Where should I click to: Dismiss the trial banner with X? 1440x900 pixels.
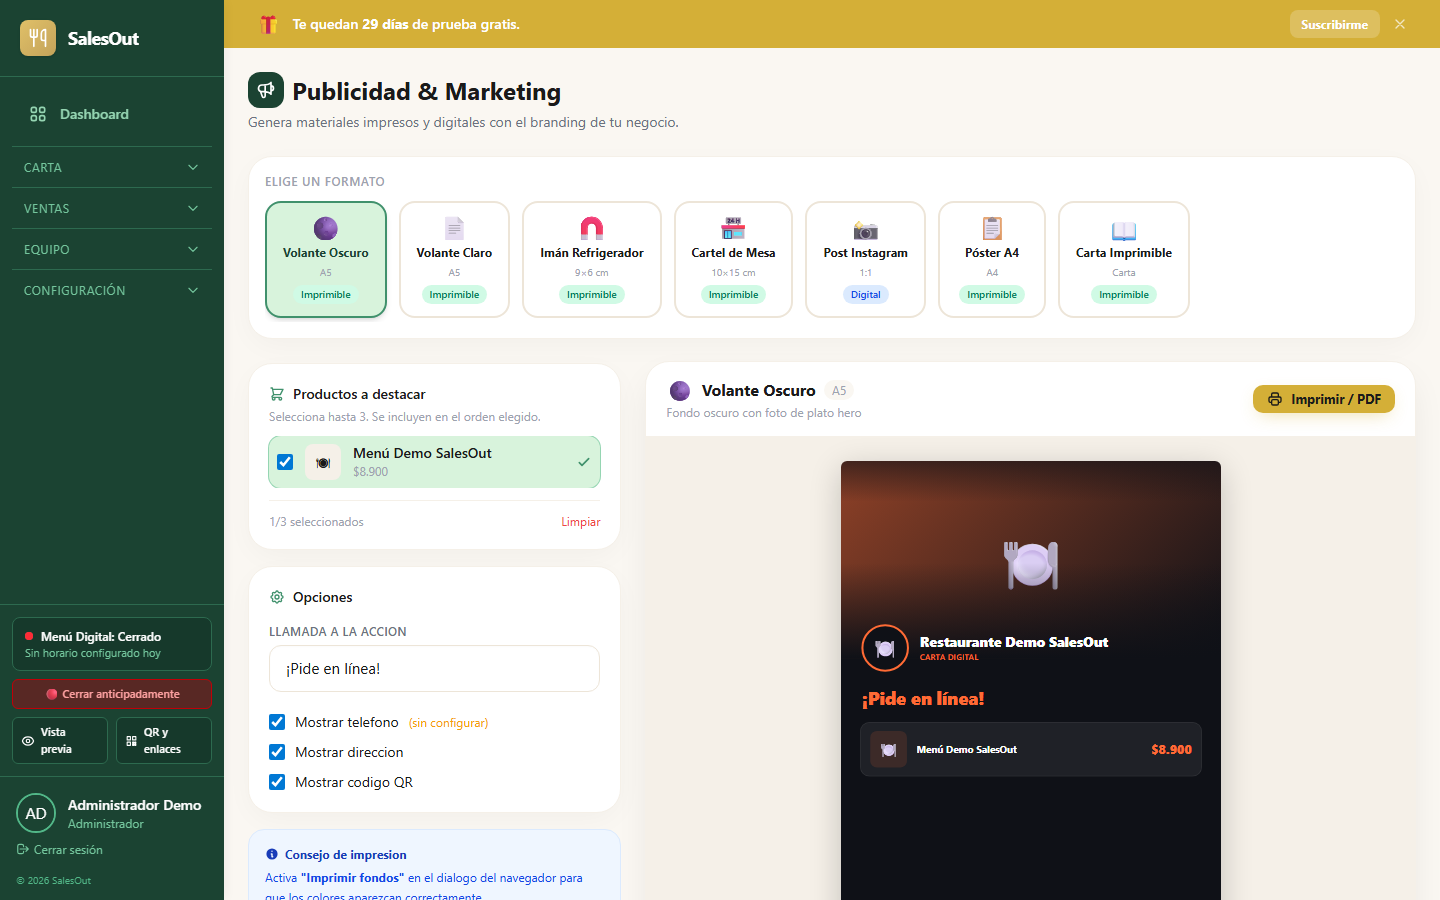click(x=1400, y=24)
